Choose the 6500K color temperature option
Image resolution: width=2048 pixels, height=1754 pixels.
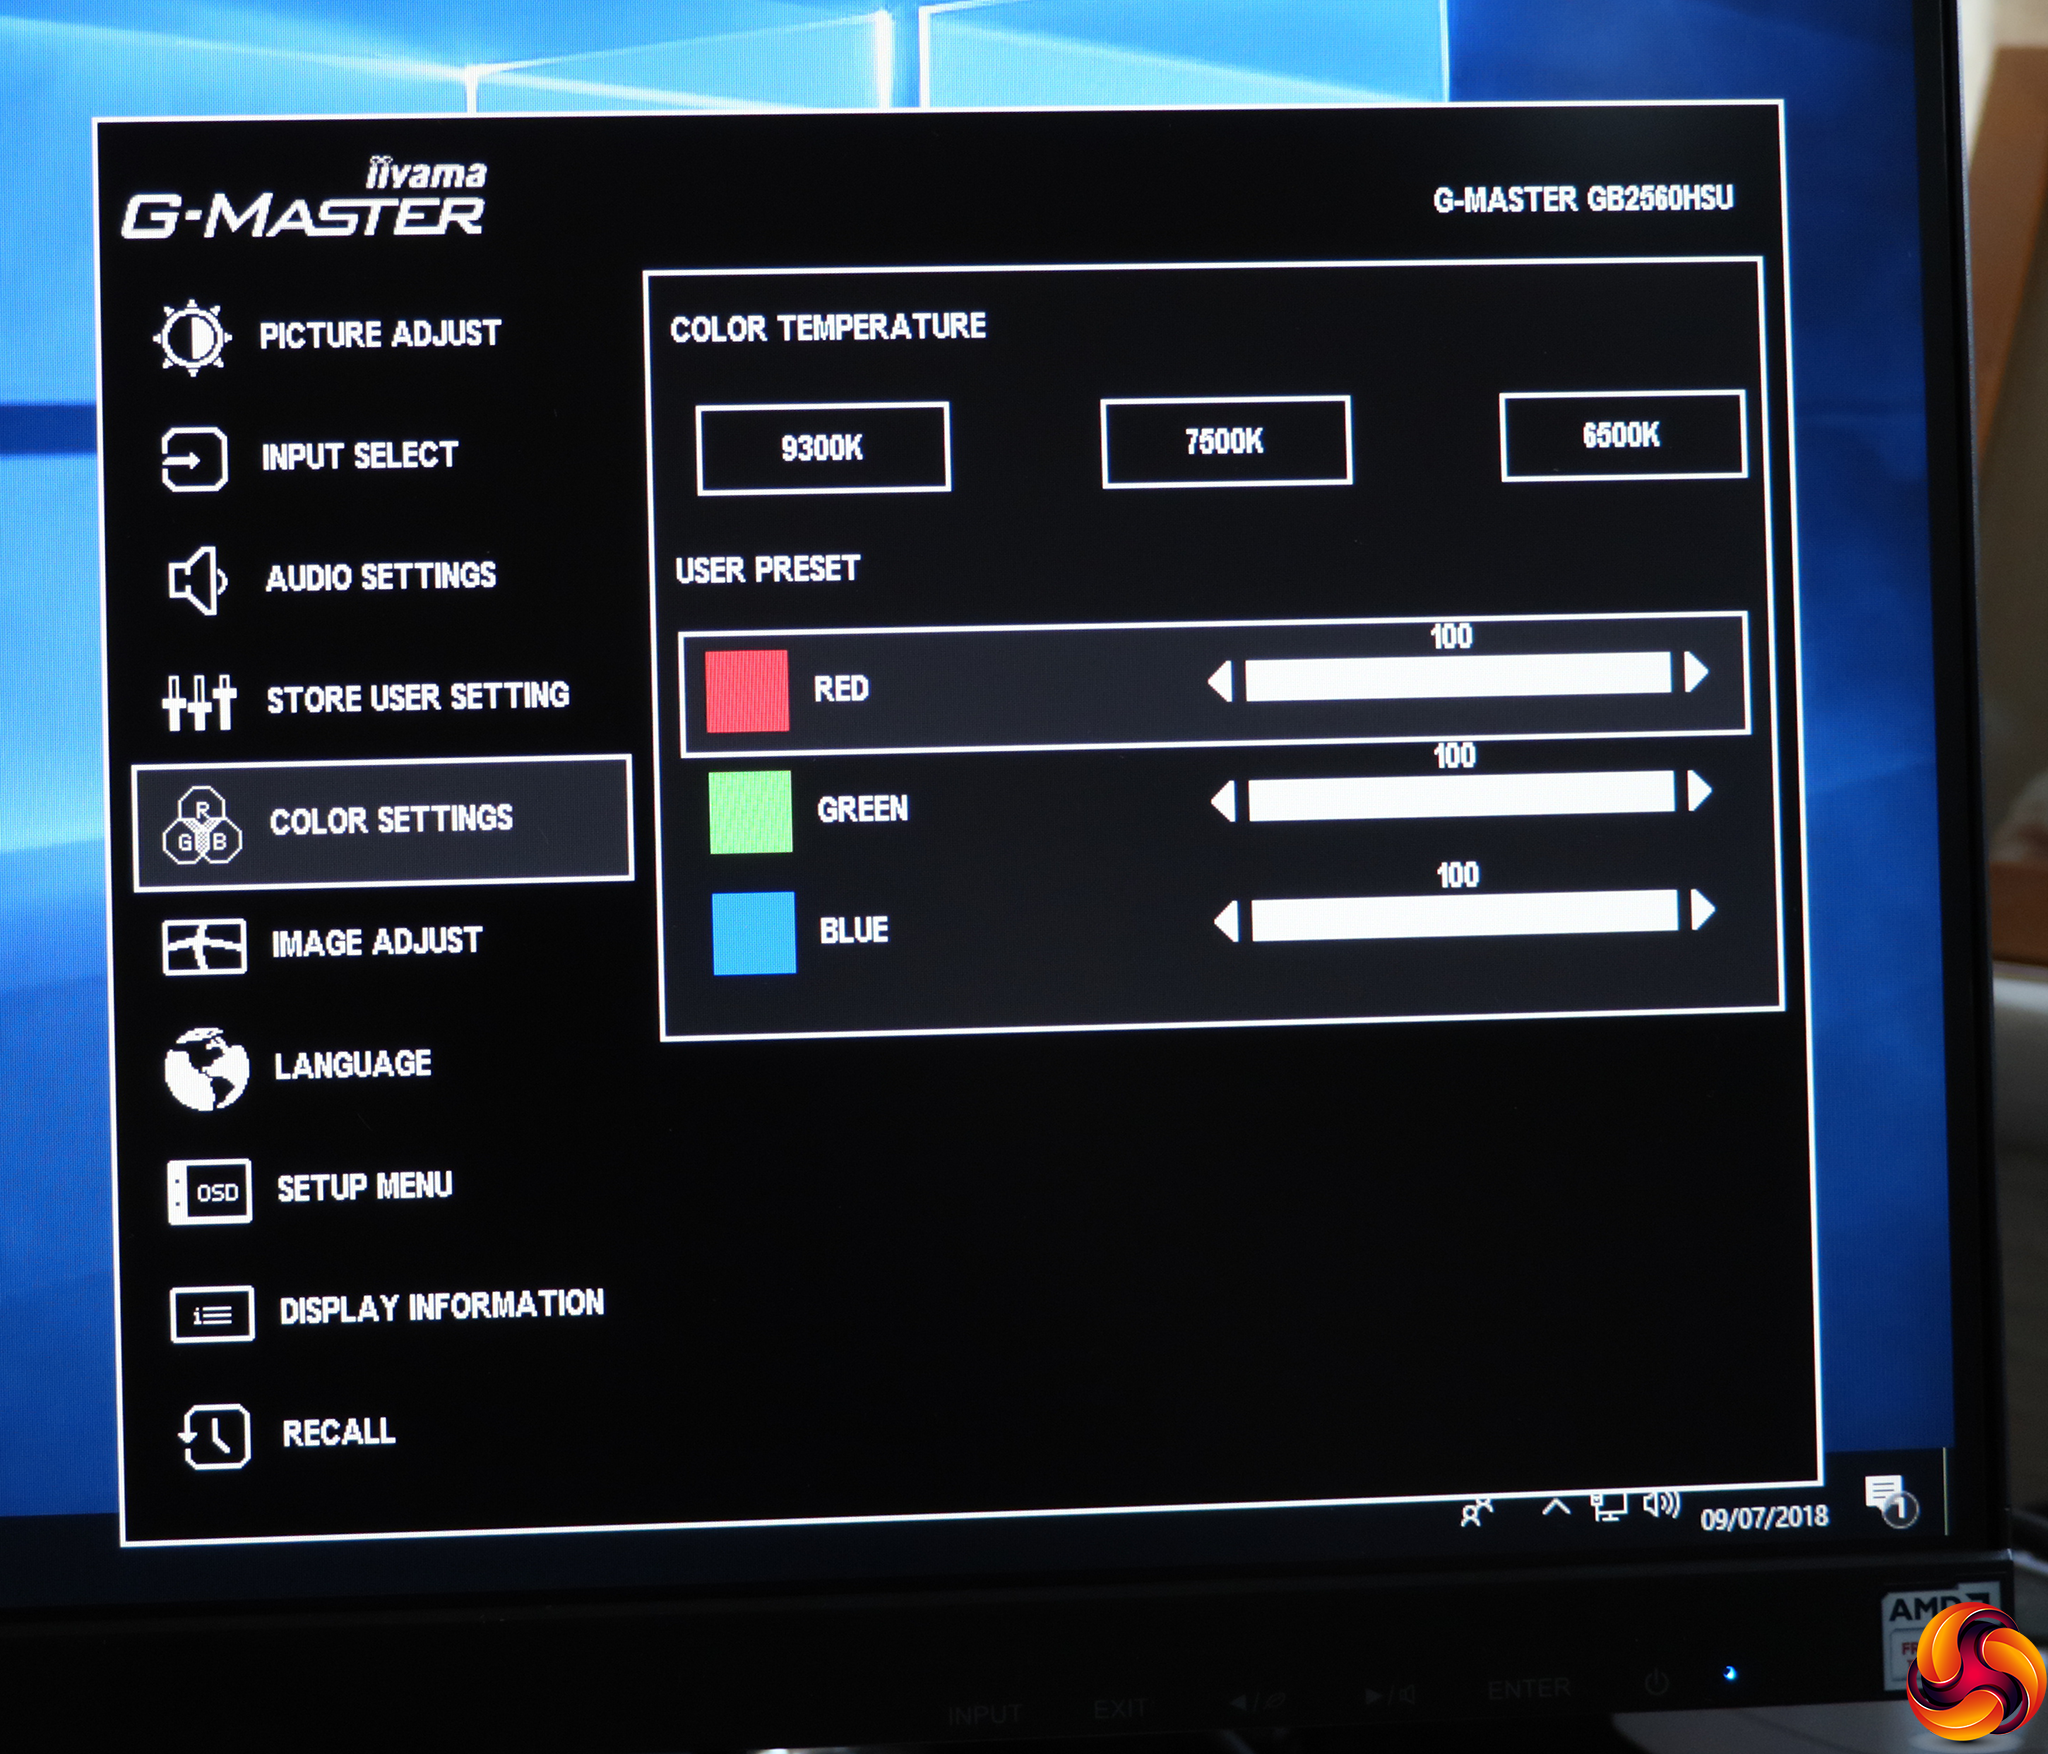(x=1621, y=435)
